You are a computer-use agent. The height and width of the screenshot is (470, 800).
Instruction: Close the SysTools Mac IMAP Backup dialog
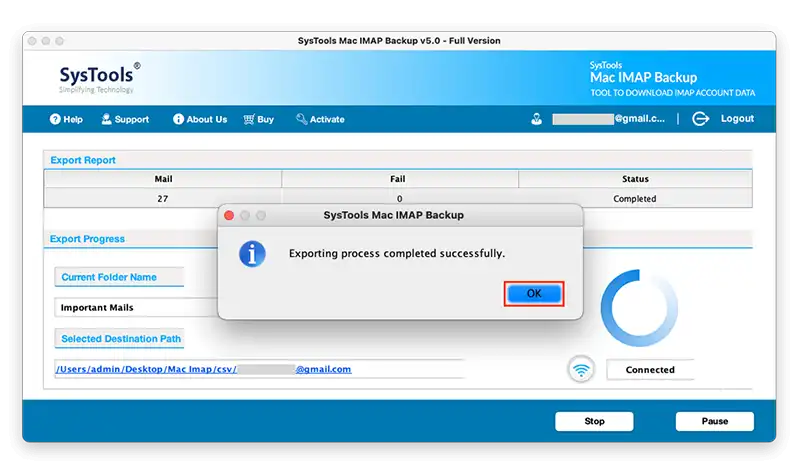pos(229,215)
